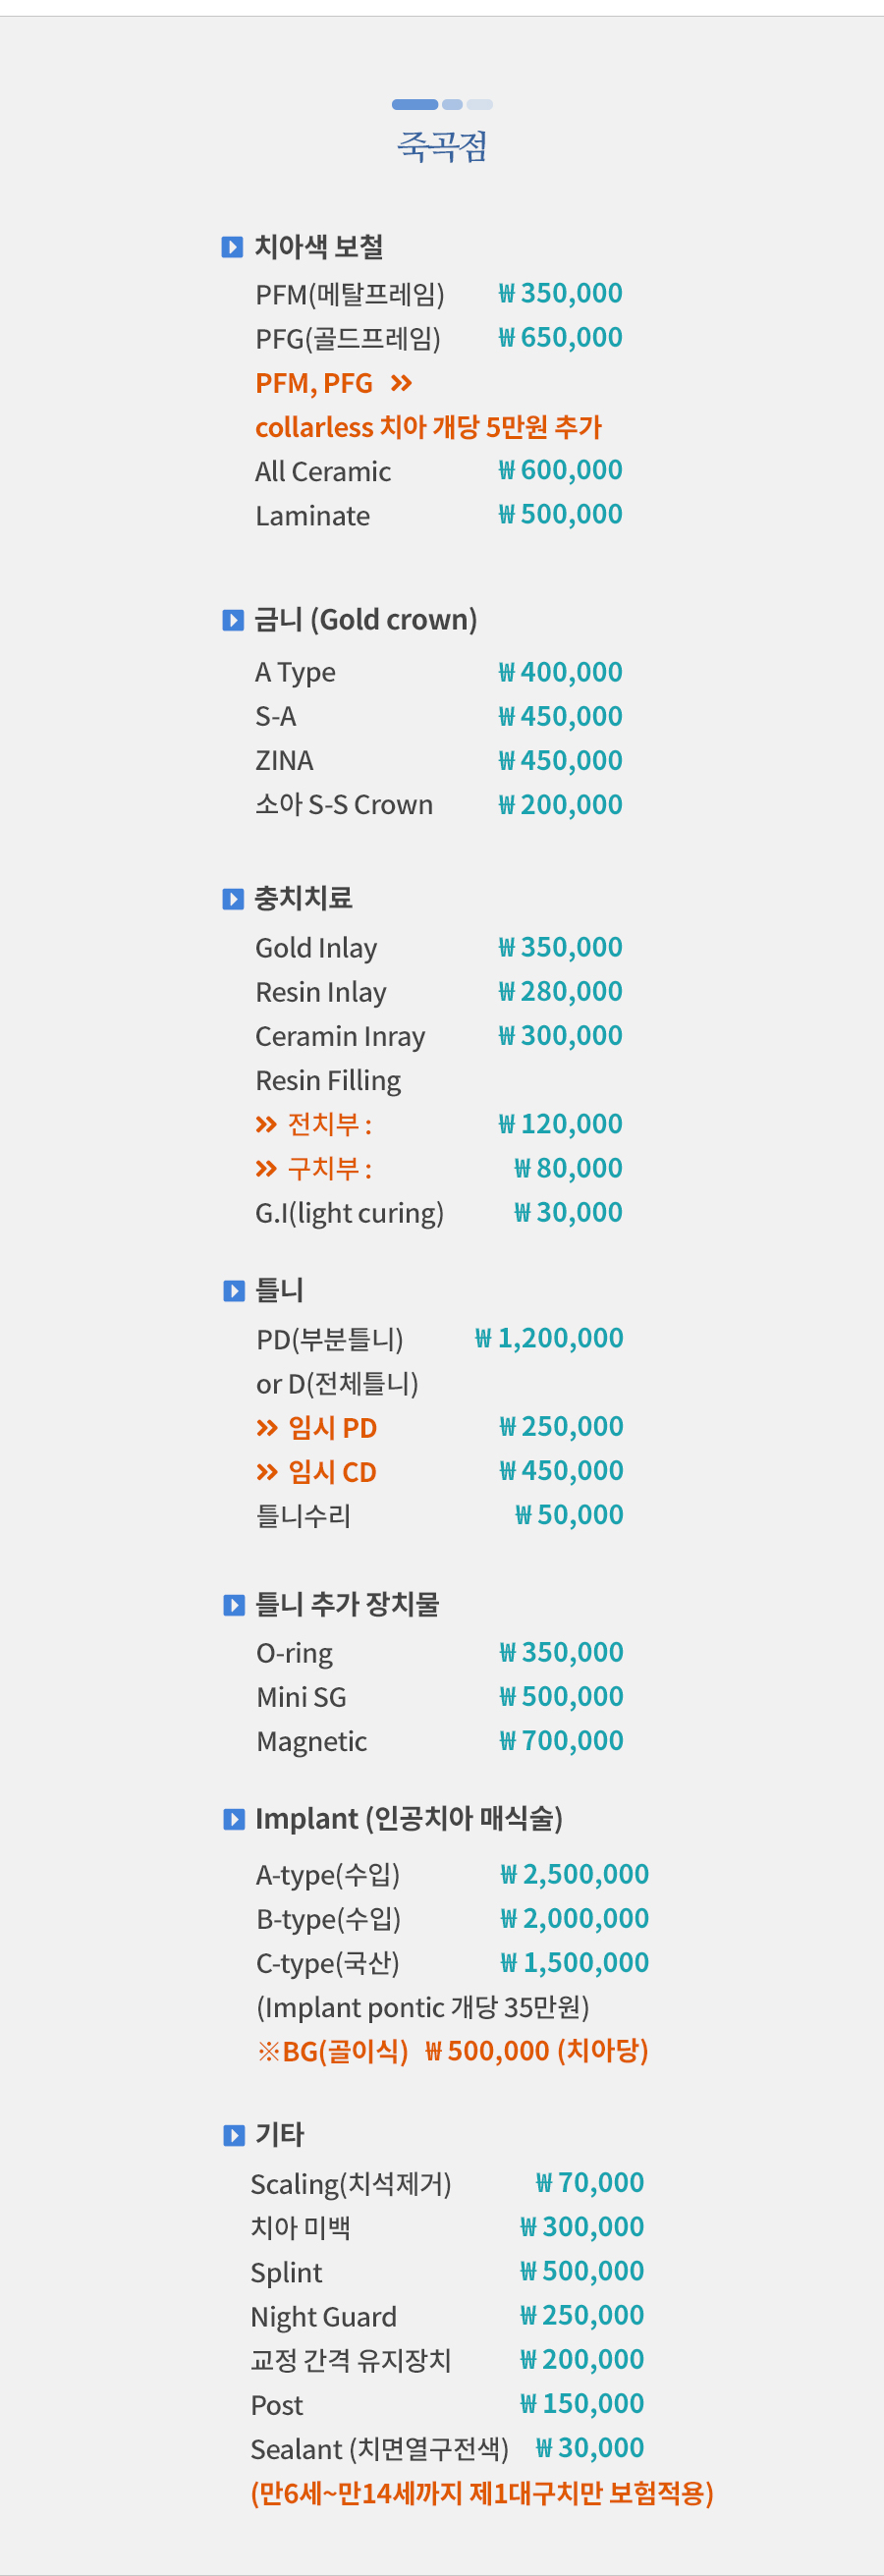Click the orange chevron after PFM, PFG

[401, 383]
